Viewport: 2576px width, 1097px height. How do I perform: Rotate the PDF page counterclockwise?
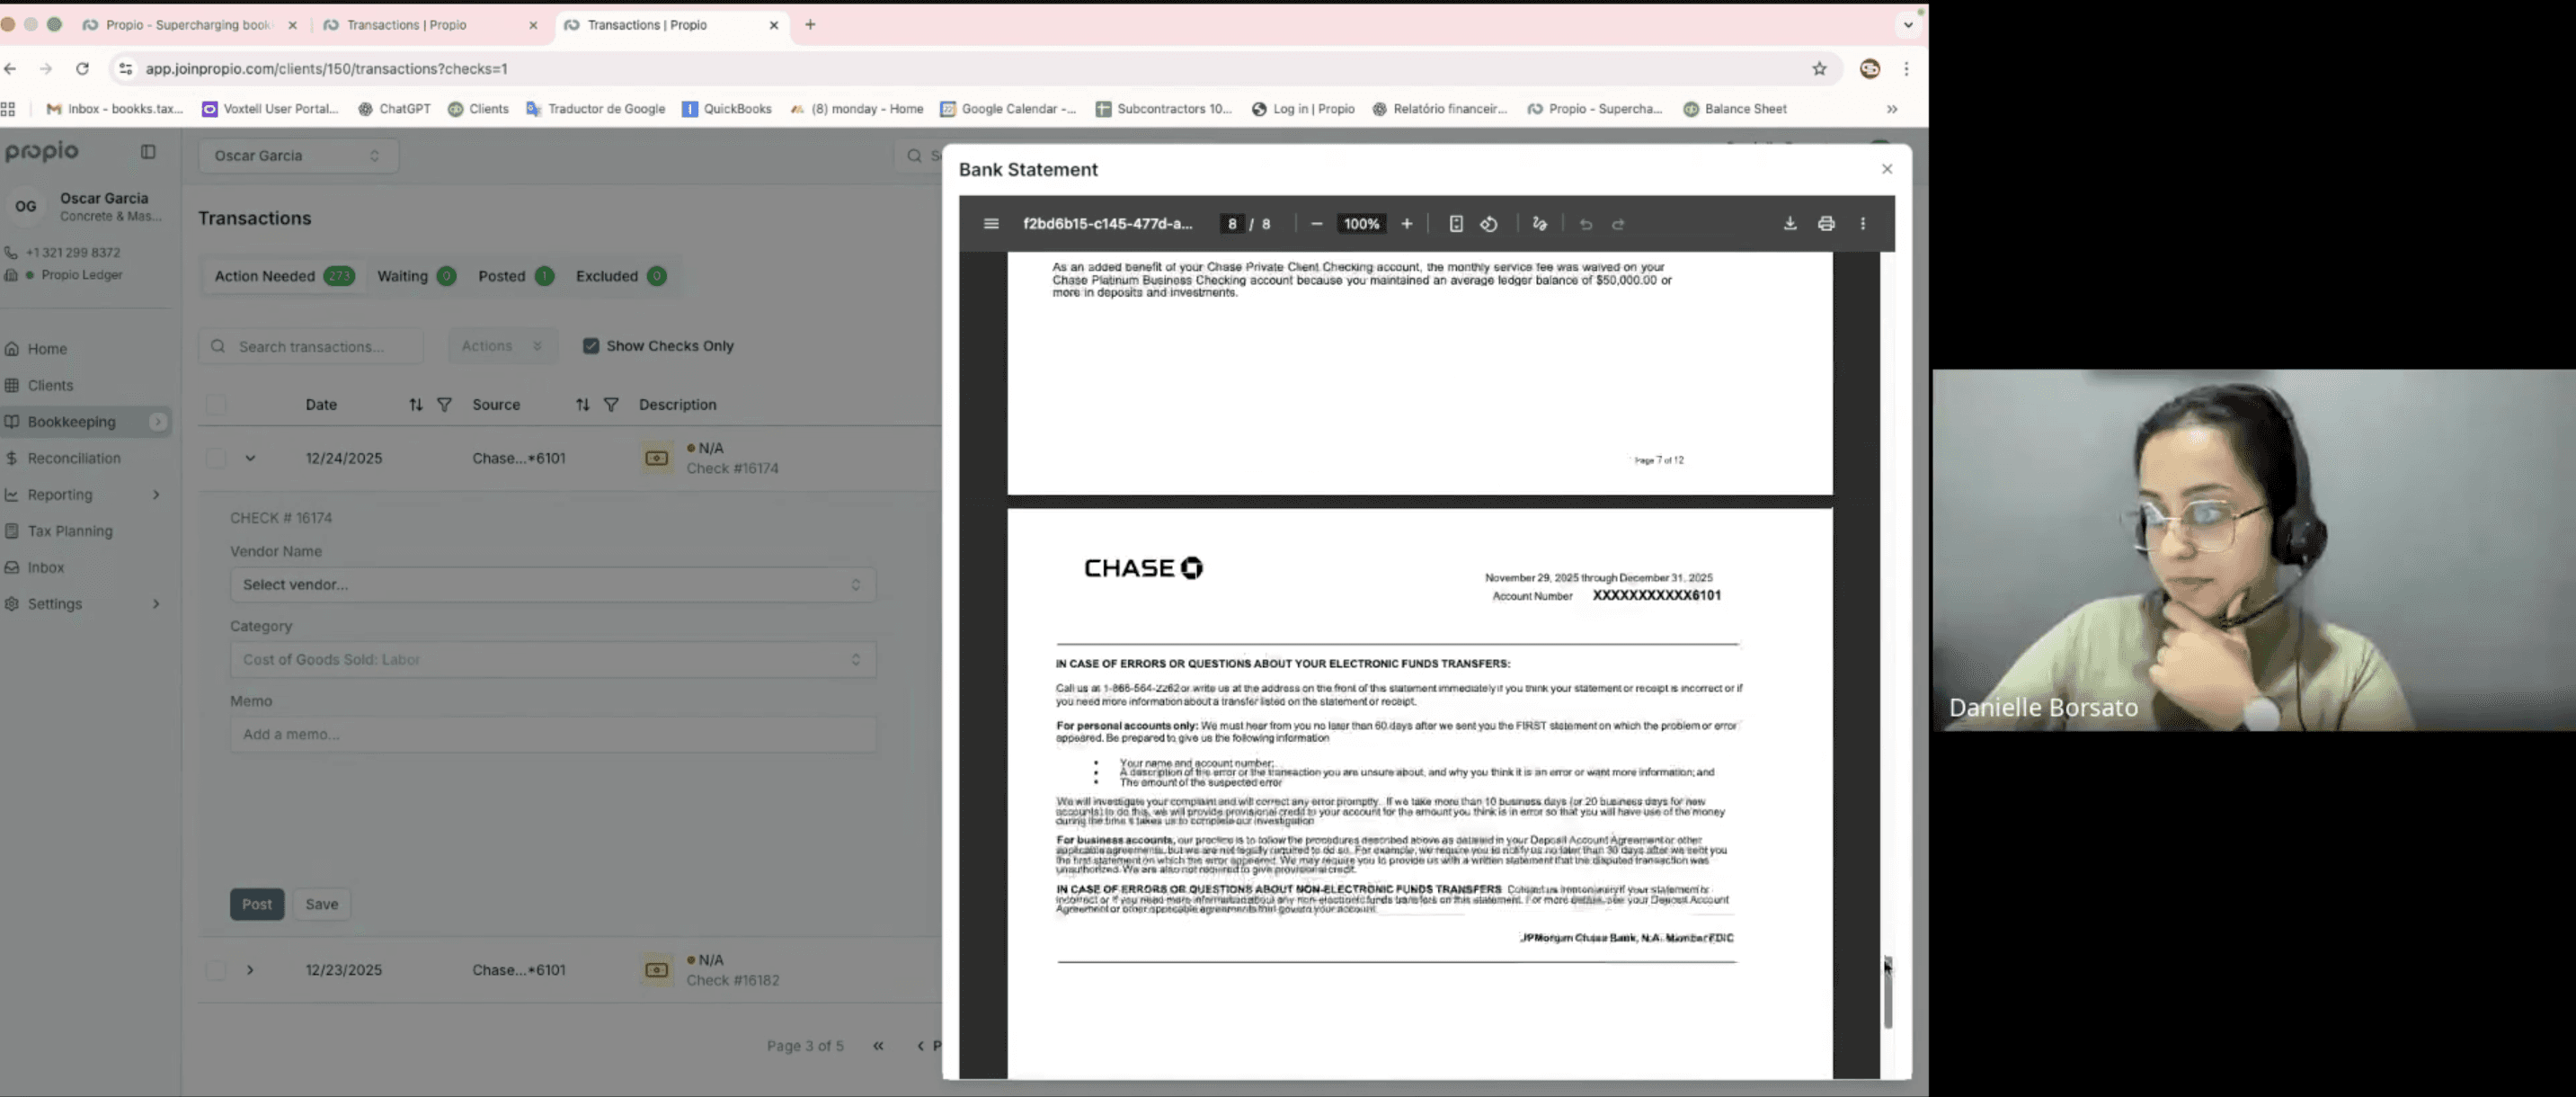[1489, 224]
